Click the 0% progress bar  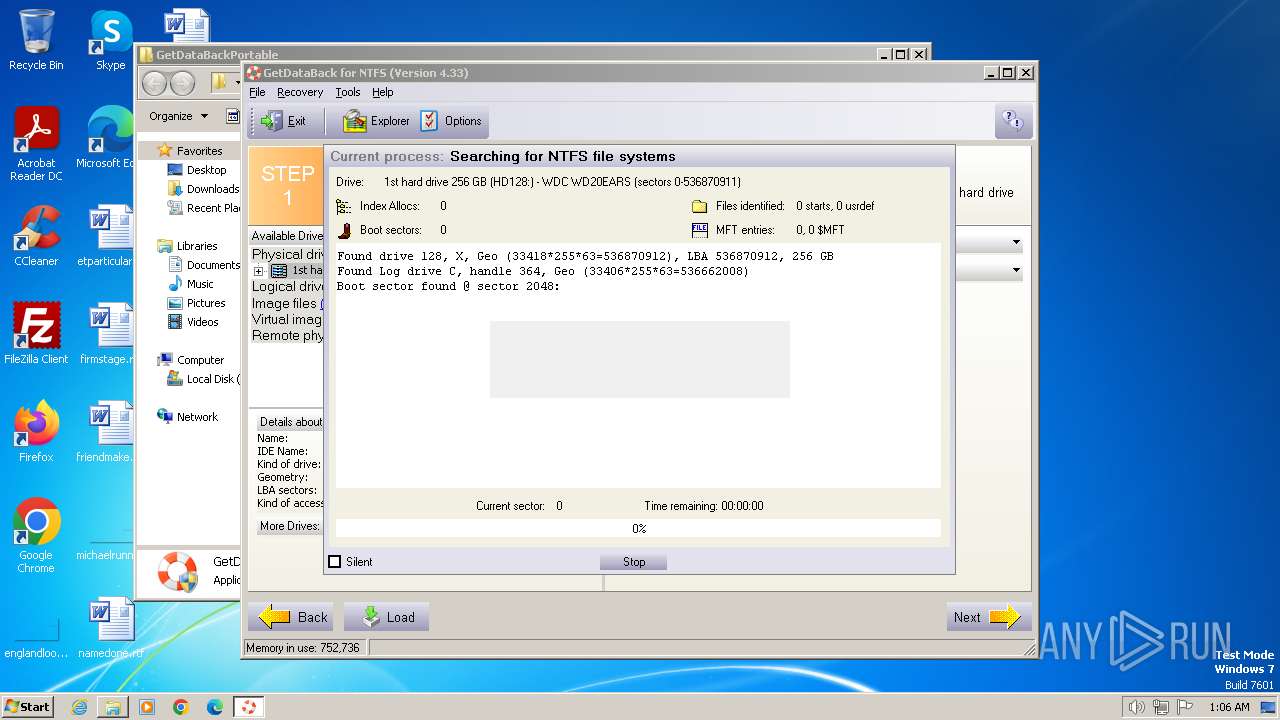[638, 528]
